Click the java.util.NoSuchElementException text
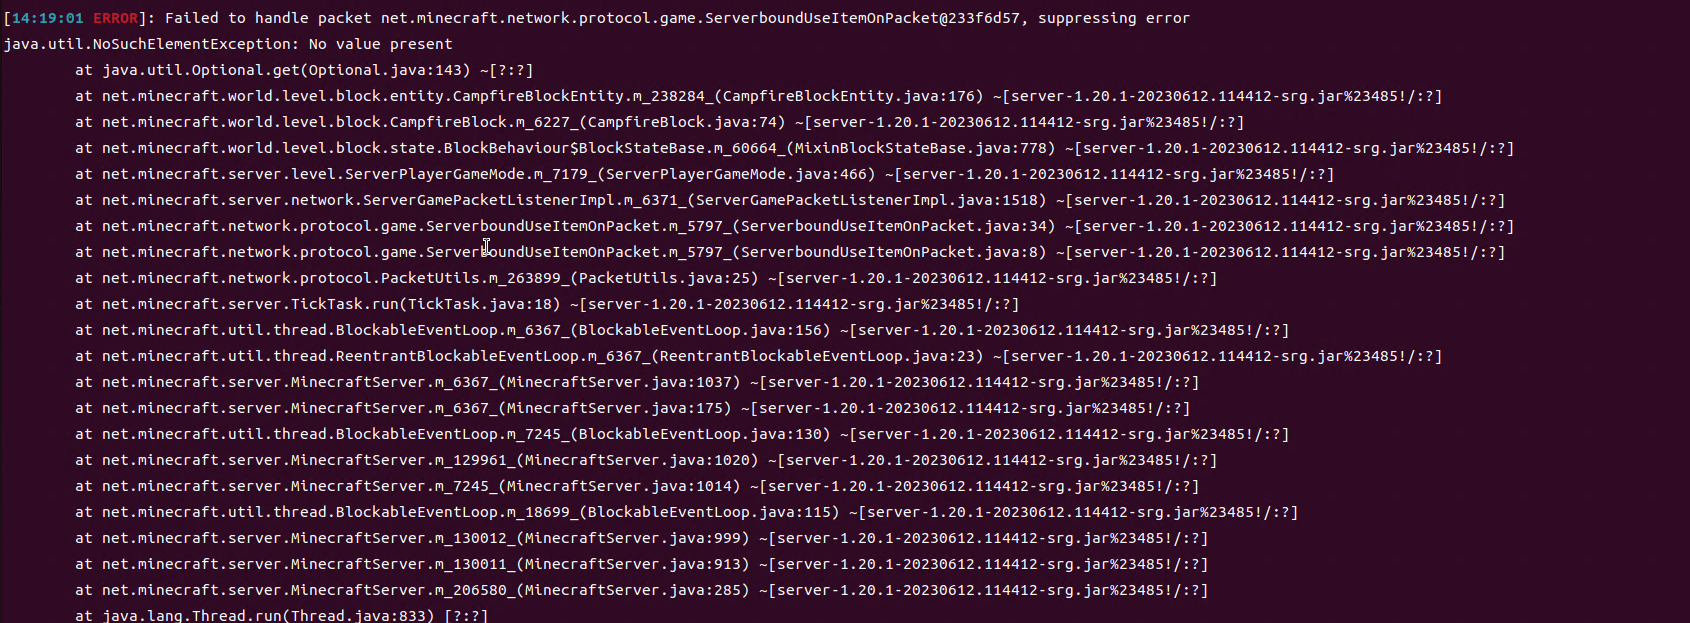Viewport: 1690px width, 623px height. (151, 44)
